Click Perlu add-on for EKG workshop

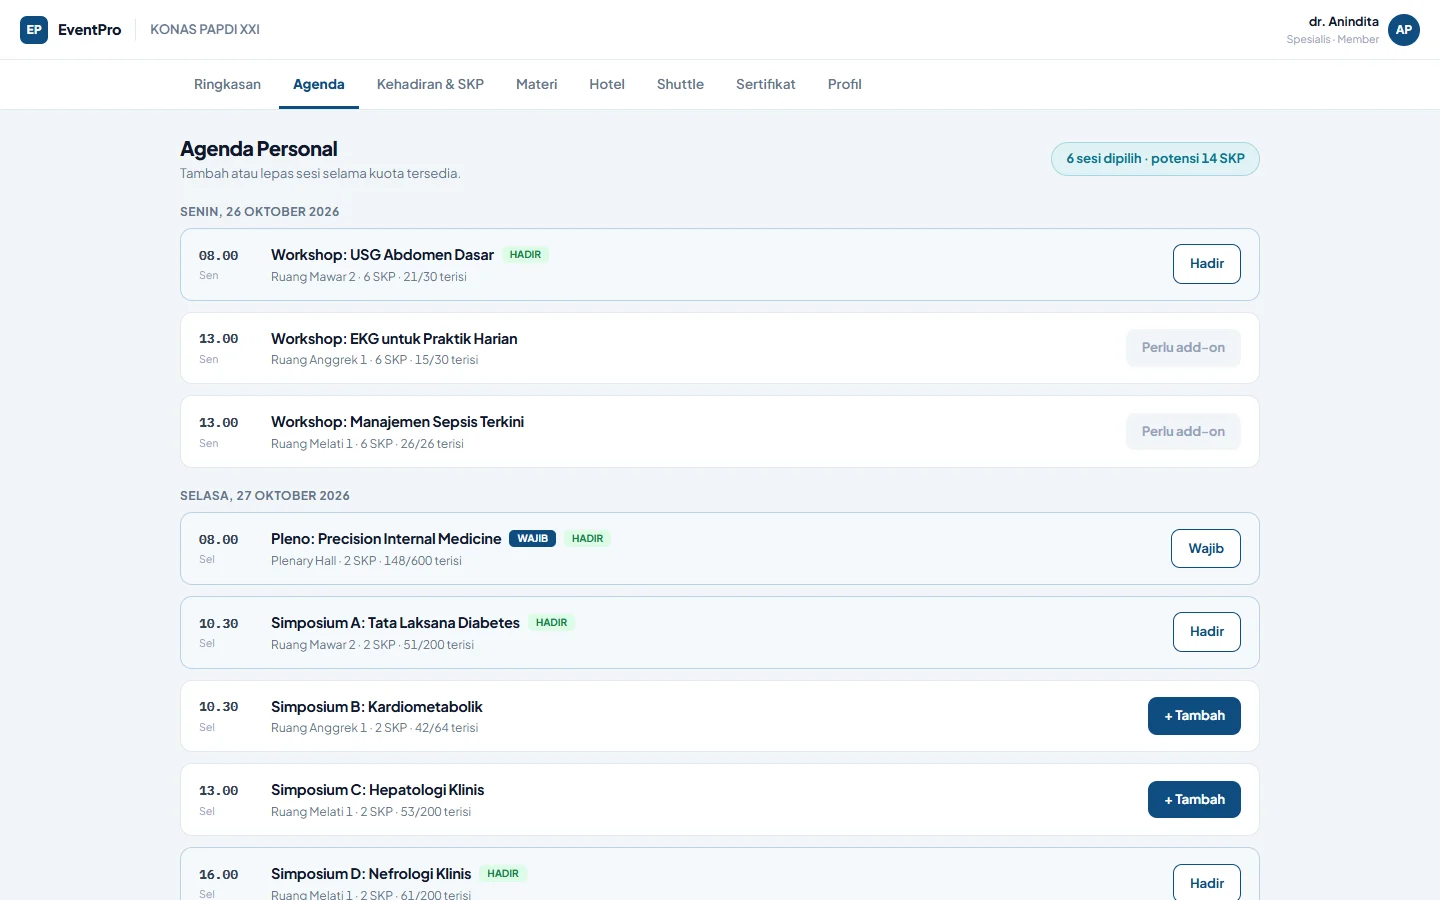(x=1183, y=348)
